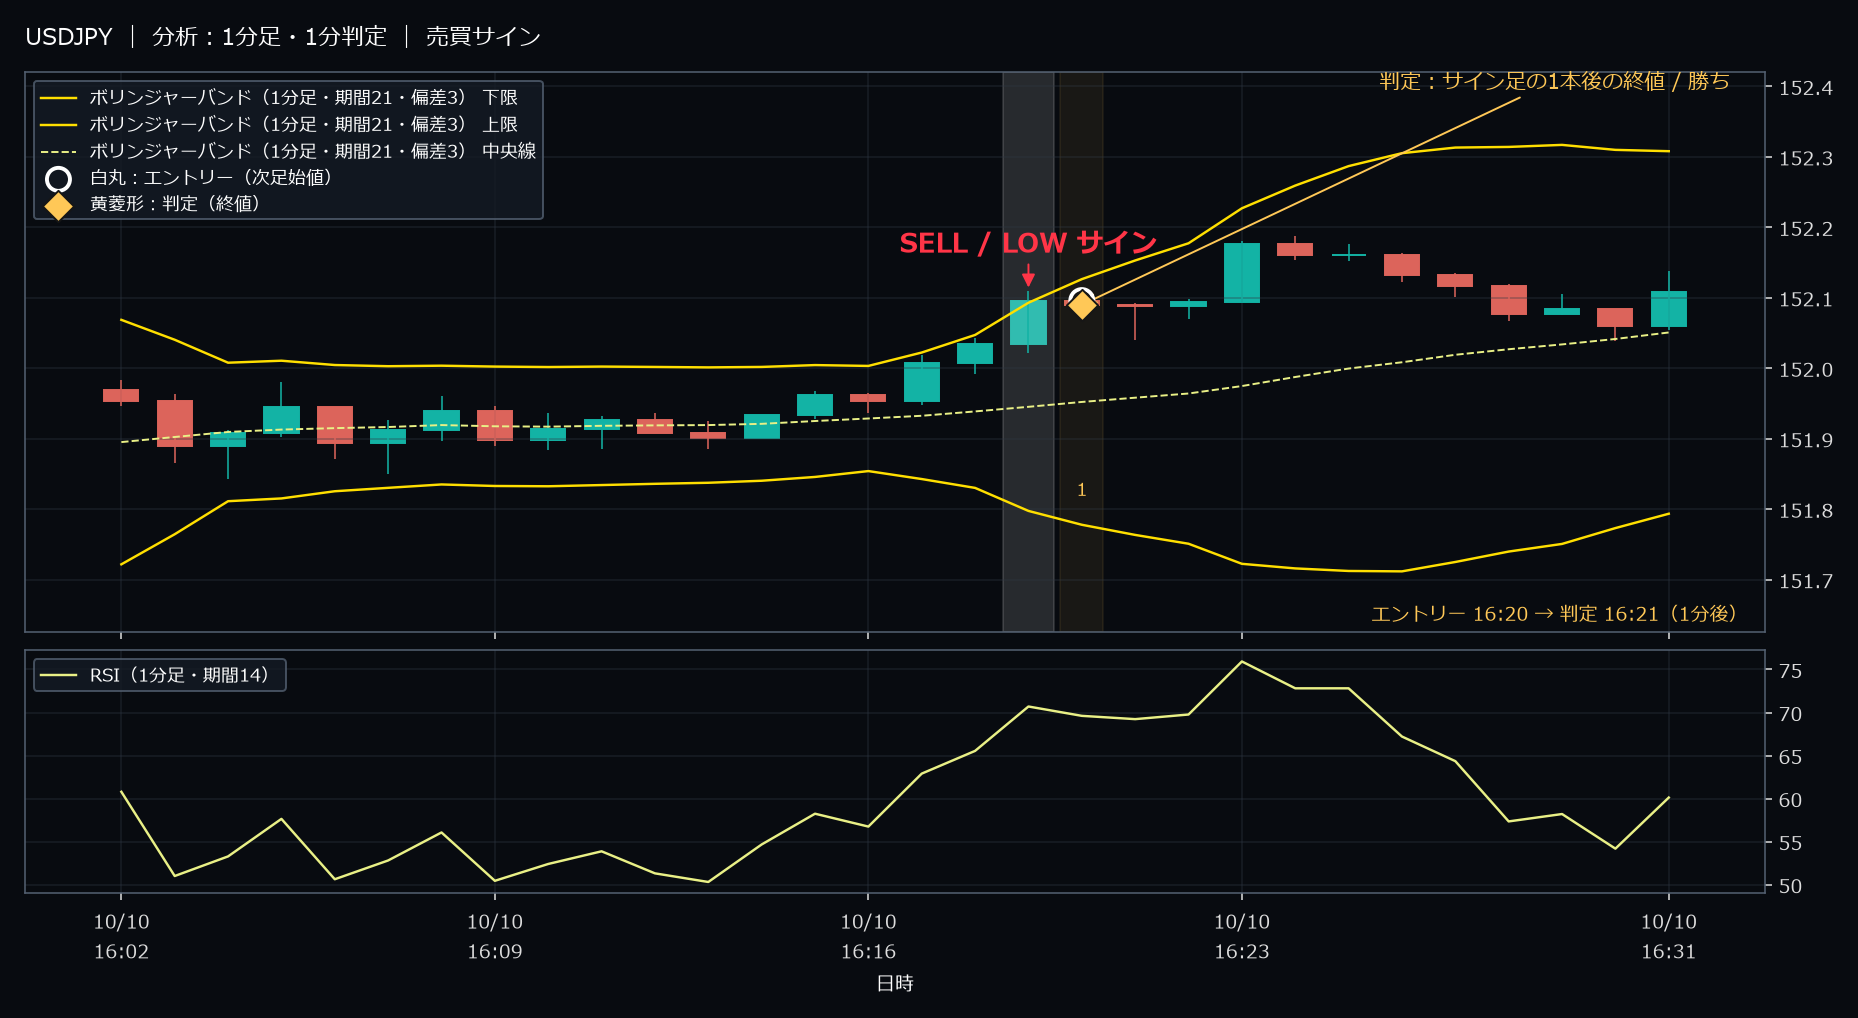Click the '10/10 16:09' time axis label

click(495, 937)
